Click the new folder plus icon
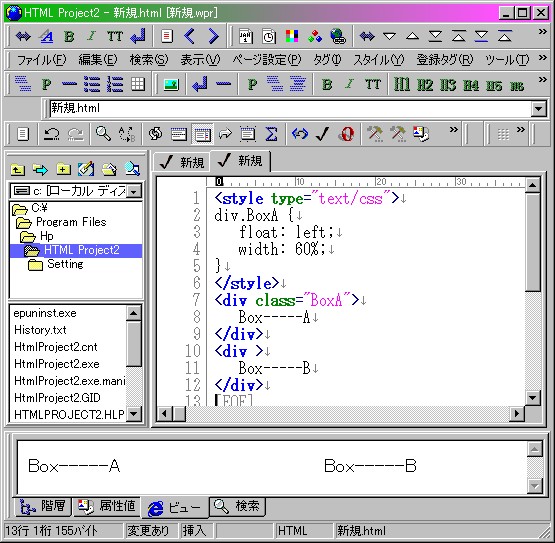This screenshot has height=543, width=555. pos(63,170)
